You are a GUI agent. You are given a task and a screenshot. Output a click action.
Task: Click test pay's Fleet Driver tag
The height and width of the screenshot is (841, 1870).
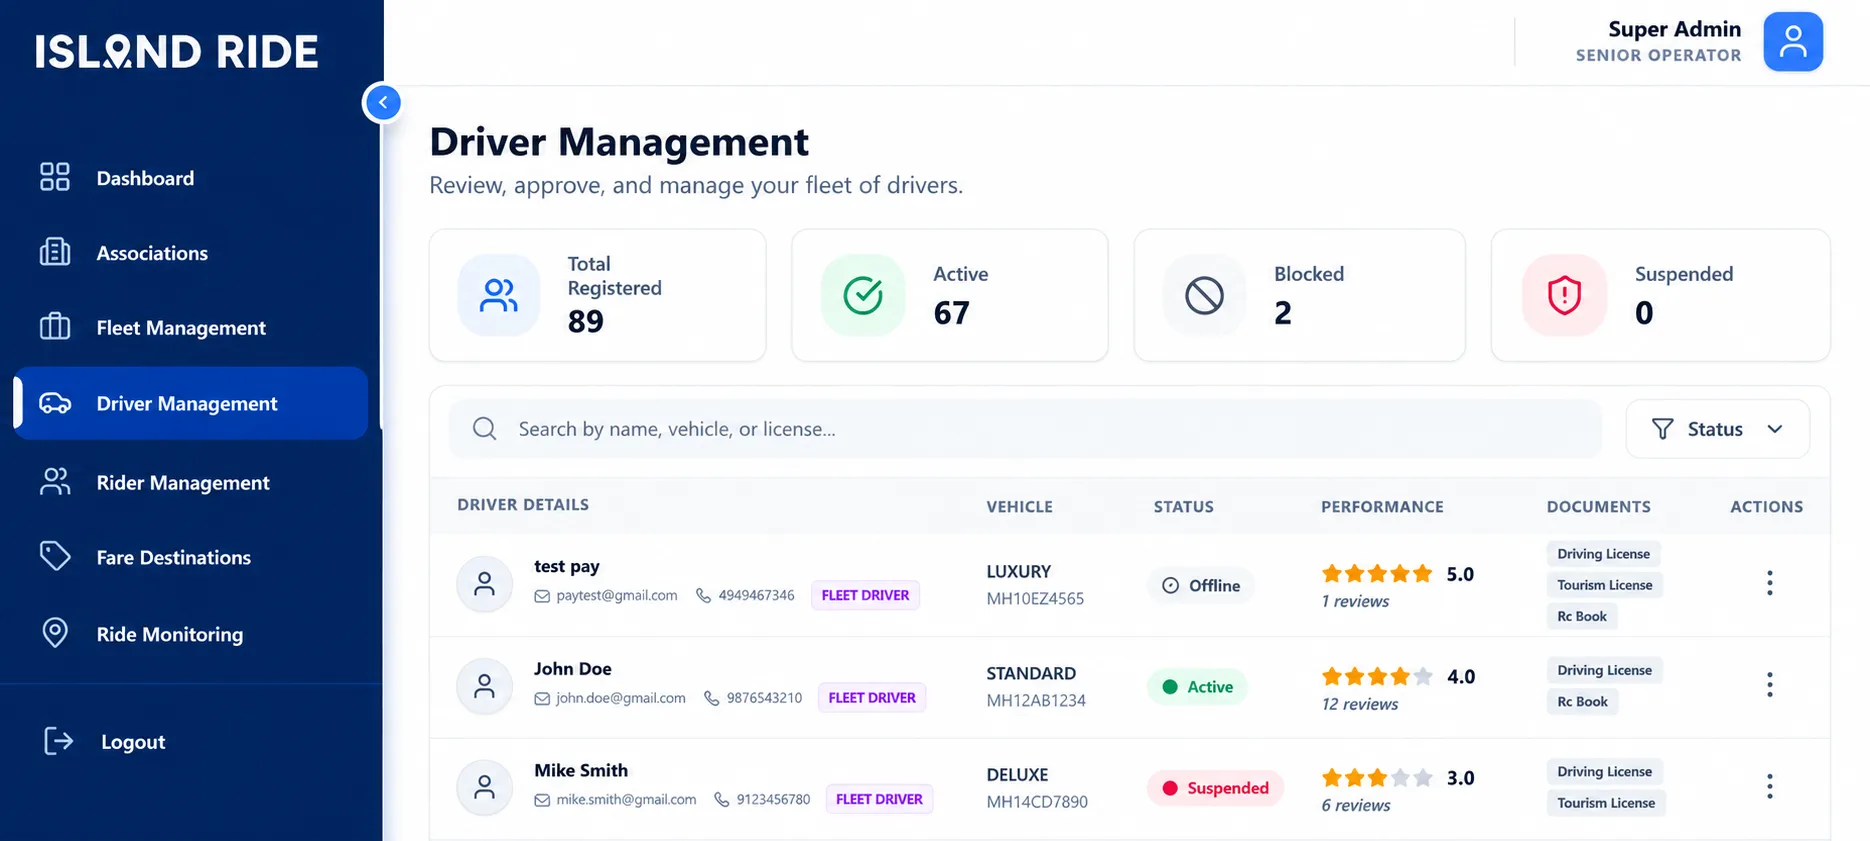(x=865, y=595)
